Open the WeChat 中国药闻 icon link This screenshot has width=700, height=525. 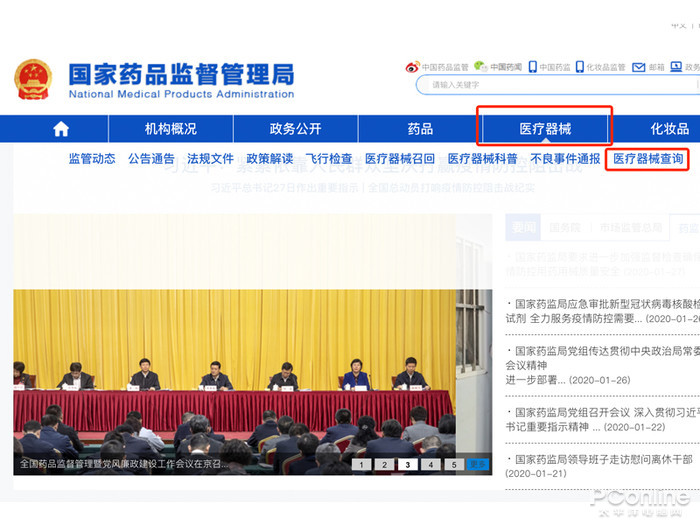click(x=498, y=67)
